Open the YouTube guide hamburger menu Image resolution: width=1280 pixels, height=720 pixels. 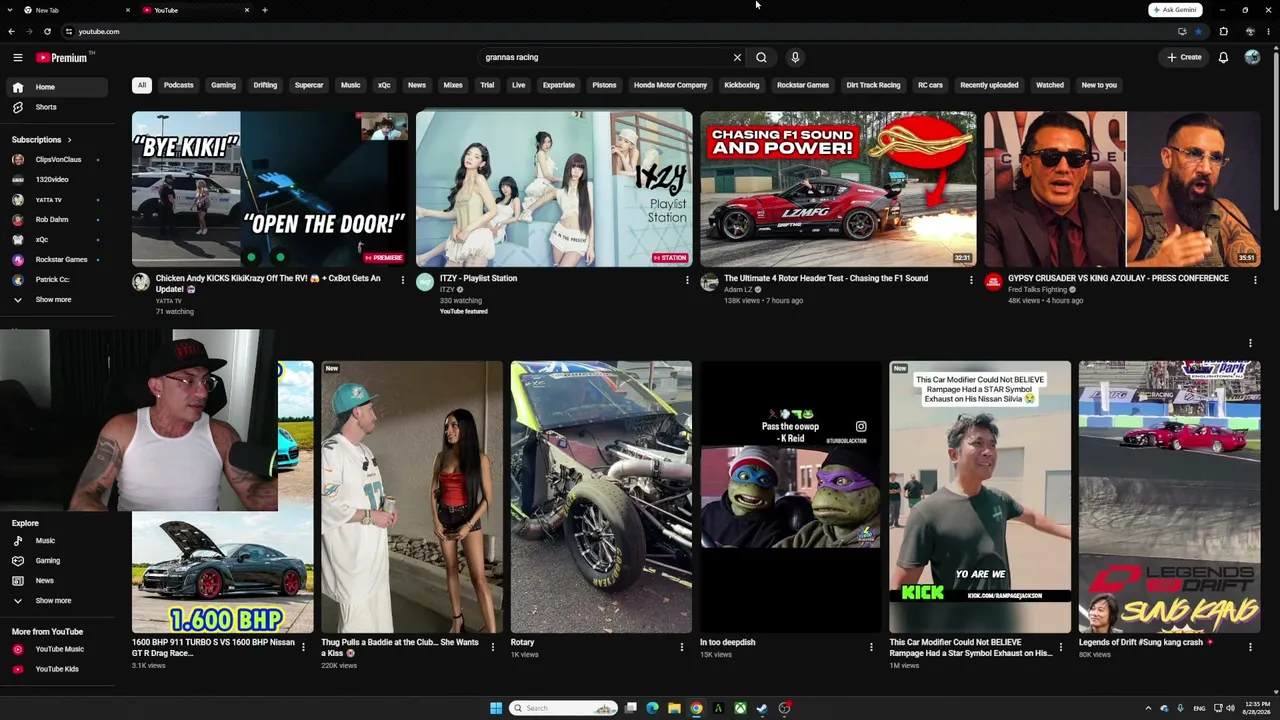coord(18,58)
